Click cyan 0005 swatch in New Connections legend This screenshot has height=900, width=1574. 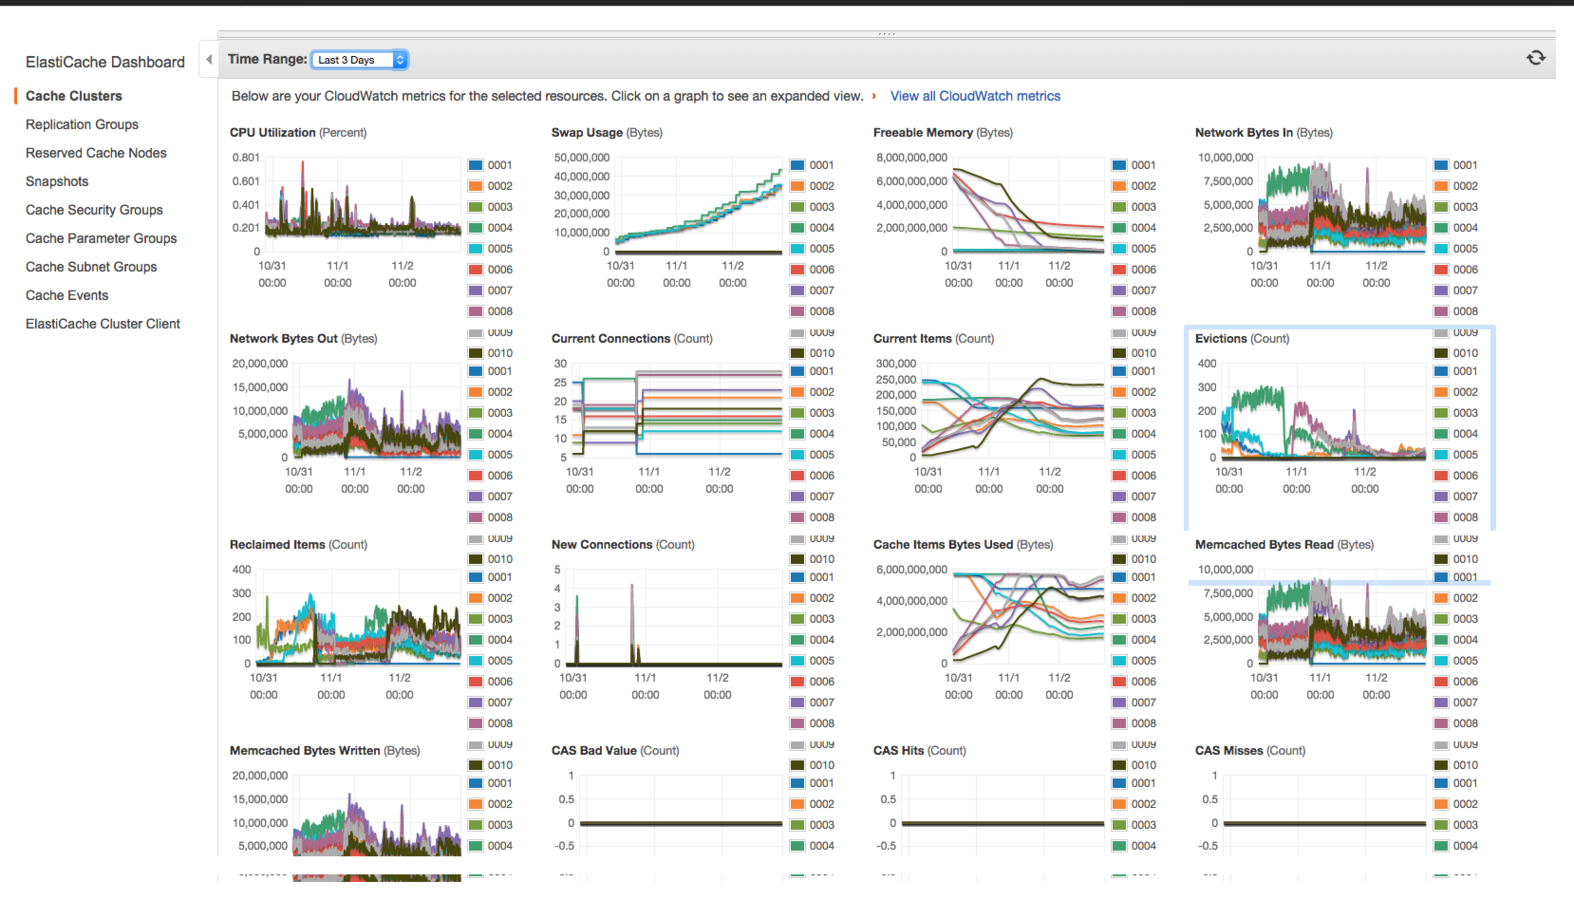tap(798, 661)
